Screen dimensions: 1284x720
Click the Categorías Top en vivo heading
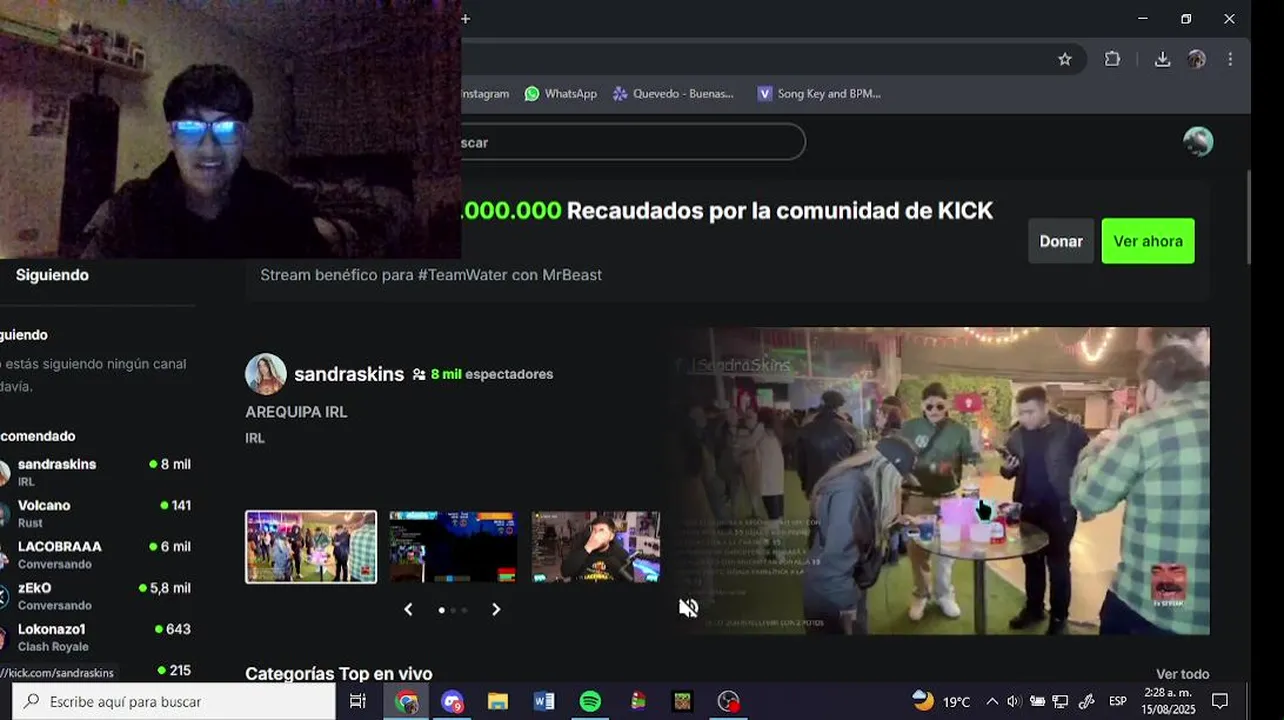point(339,674)
